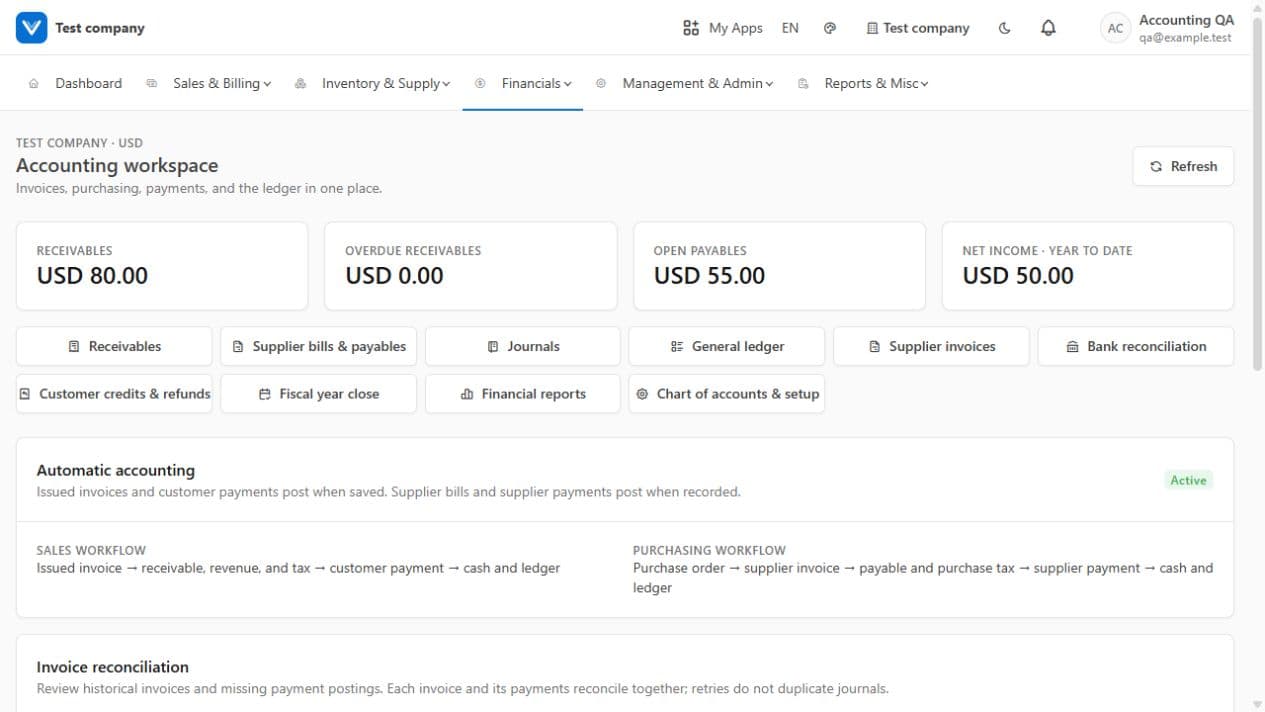Open Bank reconciliation
Screen dimensions: 1265x712
point(1136,347)
